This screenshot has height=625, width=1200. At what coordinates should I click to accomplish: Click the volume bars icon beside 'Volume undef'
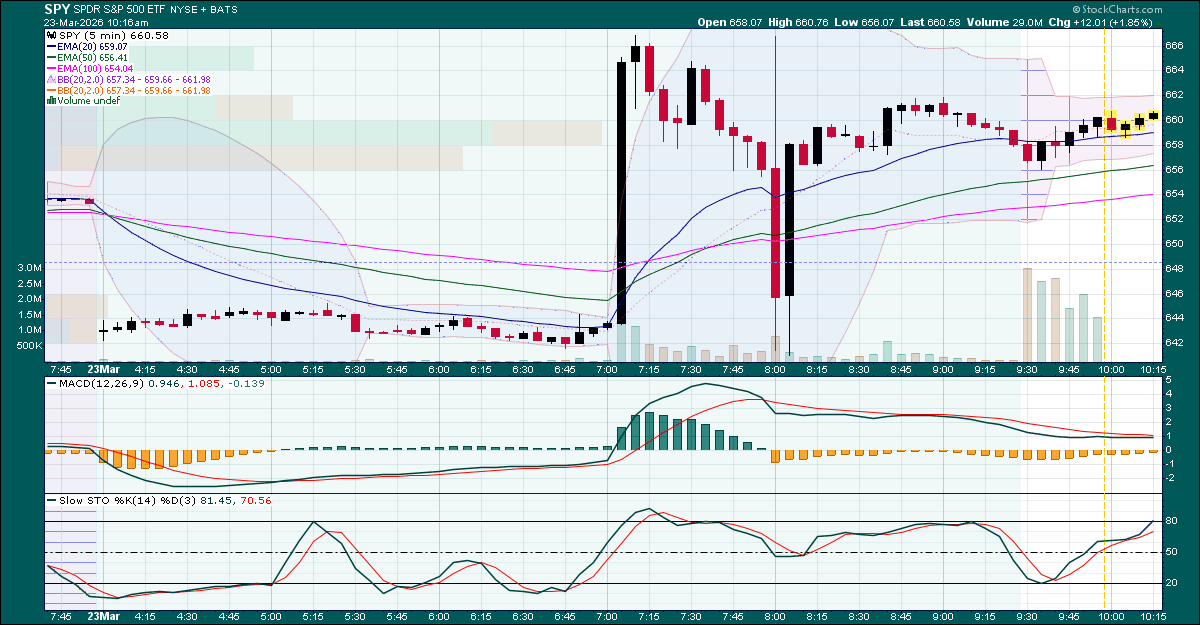(51, 101)
